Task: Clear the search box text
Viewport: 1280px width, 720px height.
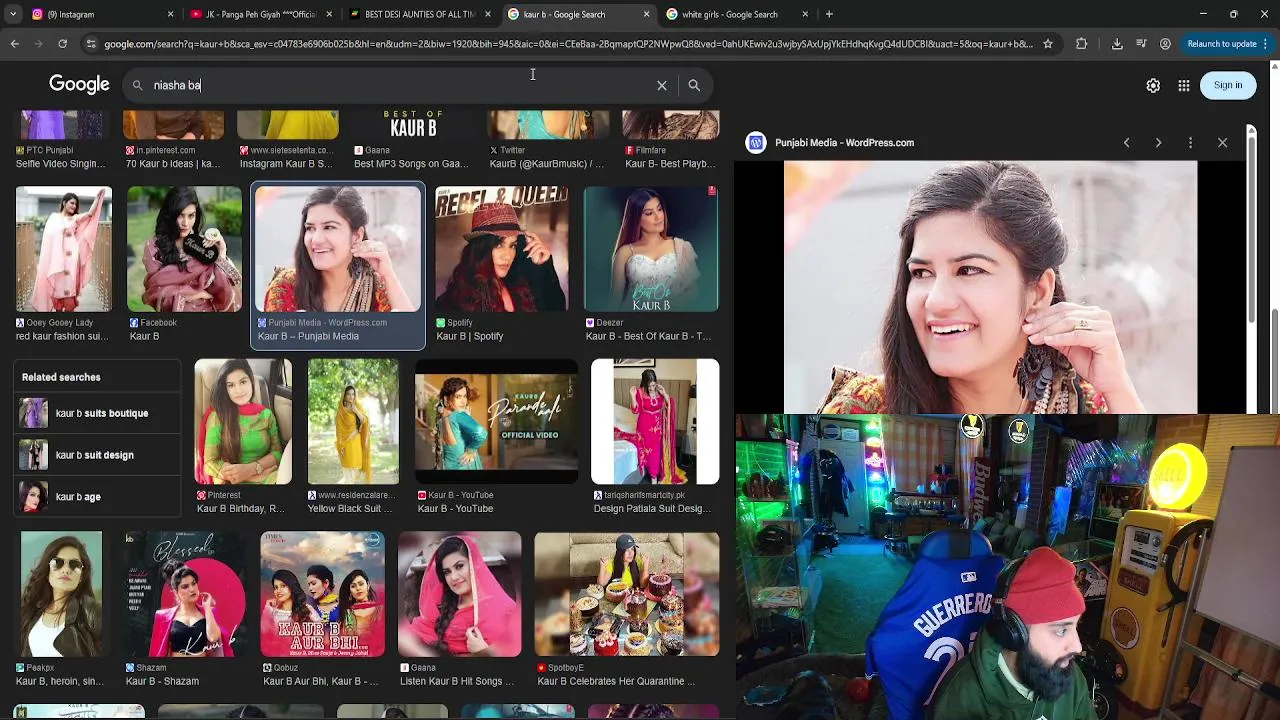Action: [x=661, y=85]
